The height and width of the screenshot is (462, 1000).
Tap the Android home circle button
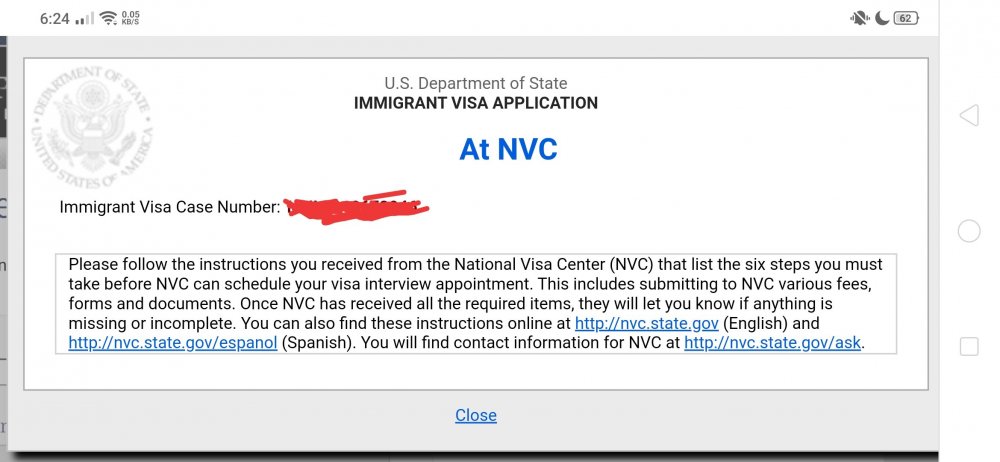969,231
